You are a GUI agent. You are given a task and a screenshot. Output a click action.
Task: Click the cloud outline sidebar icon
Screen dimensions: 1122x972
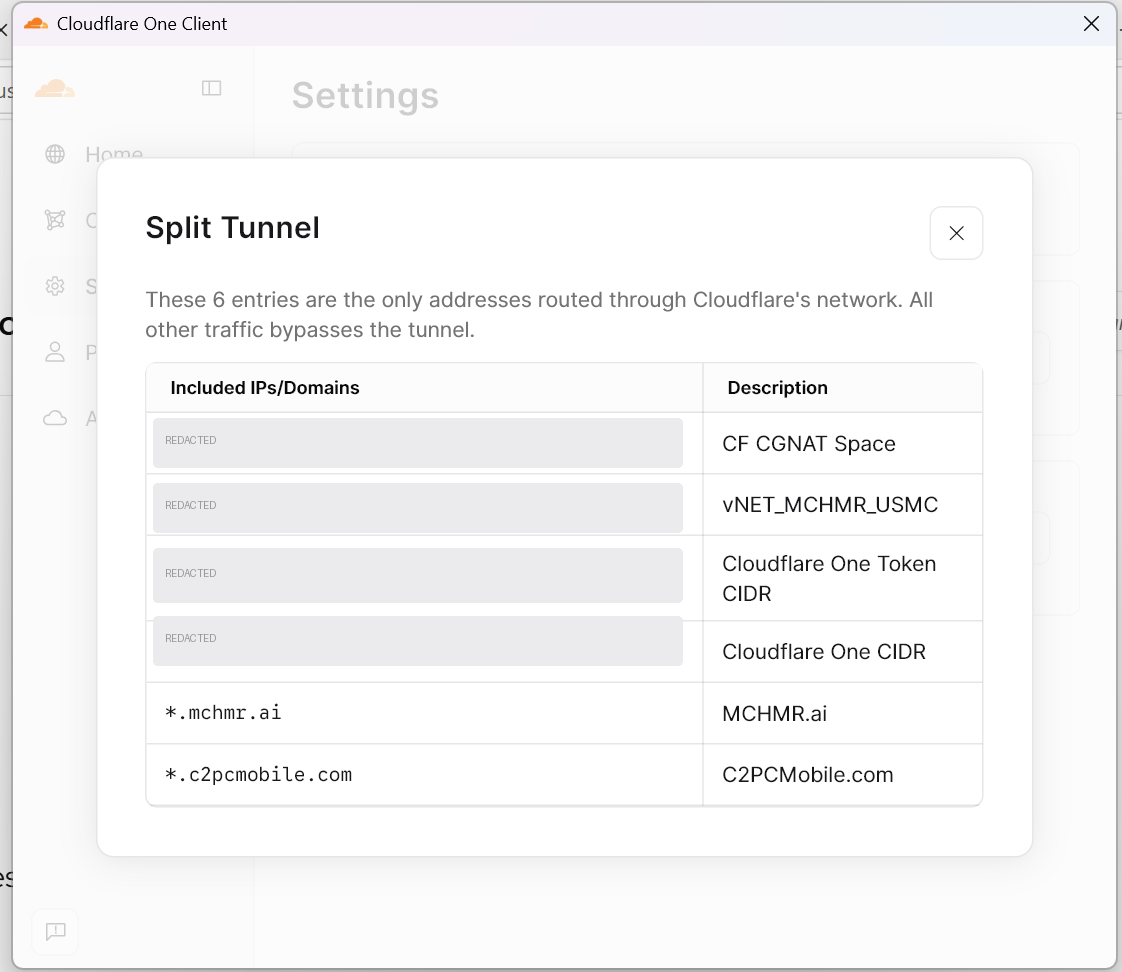[x=55, y=418]
